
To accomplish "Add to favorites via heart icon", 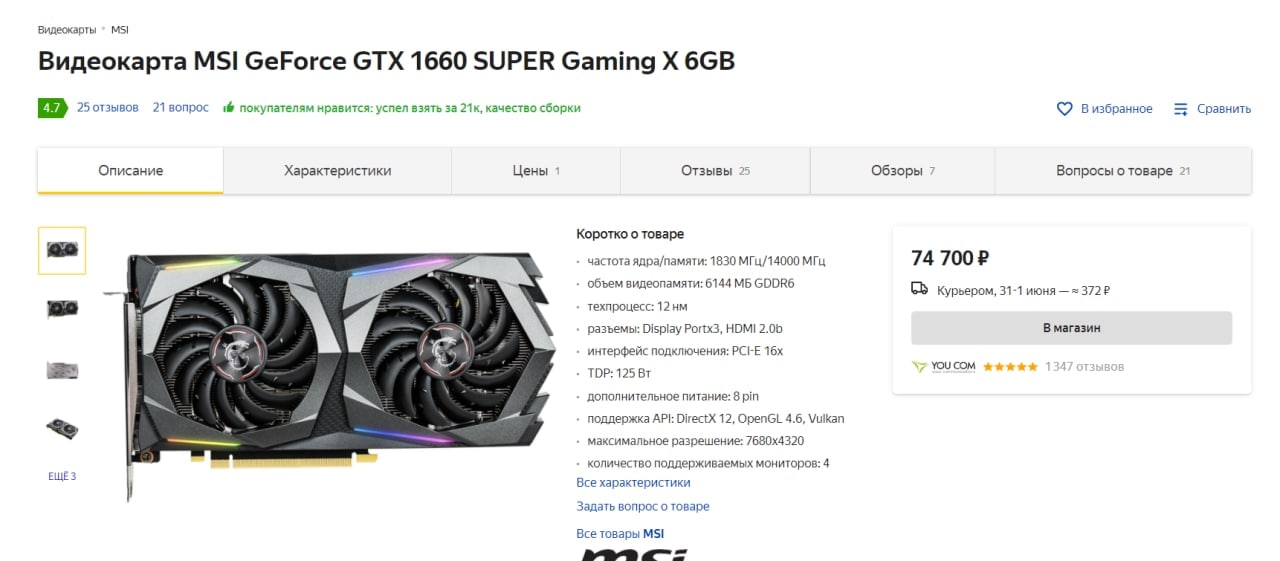I will 1064,109.
